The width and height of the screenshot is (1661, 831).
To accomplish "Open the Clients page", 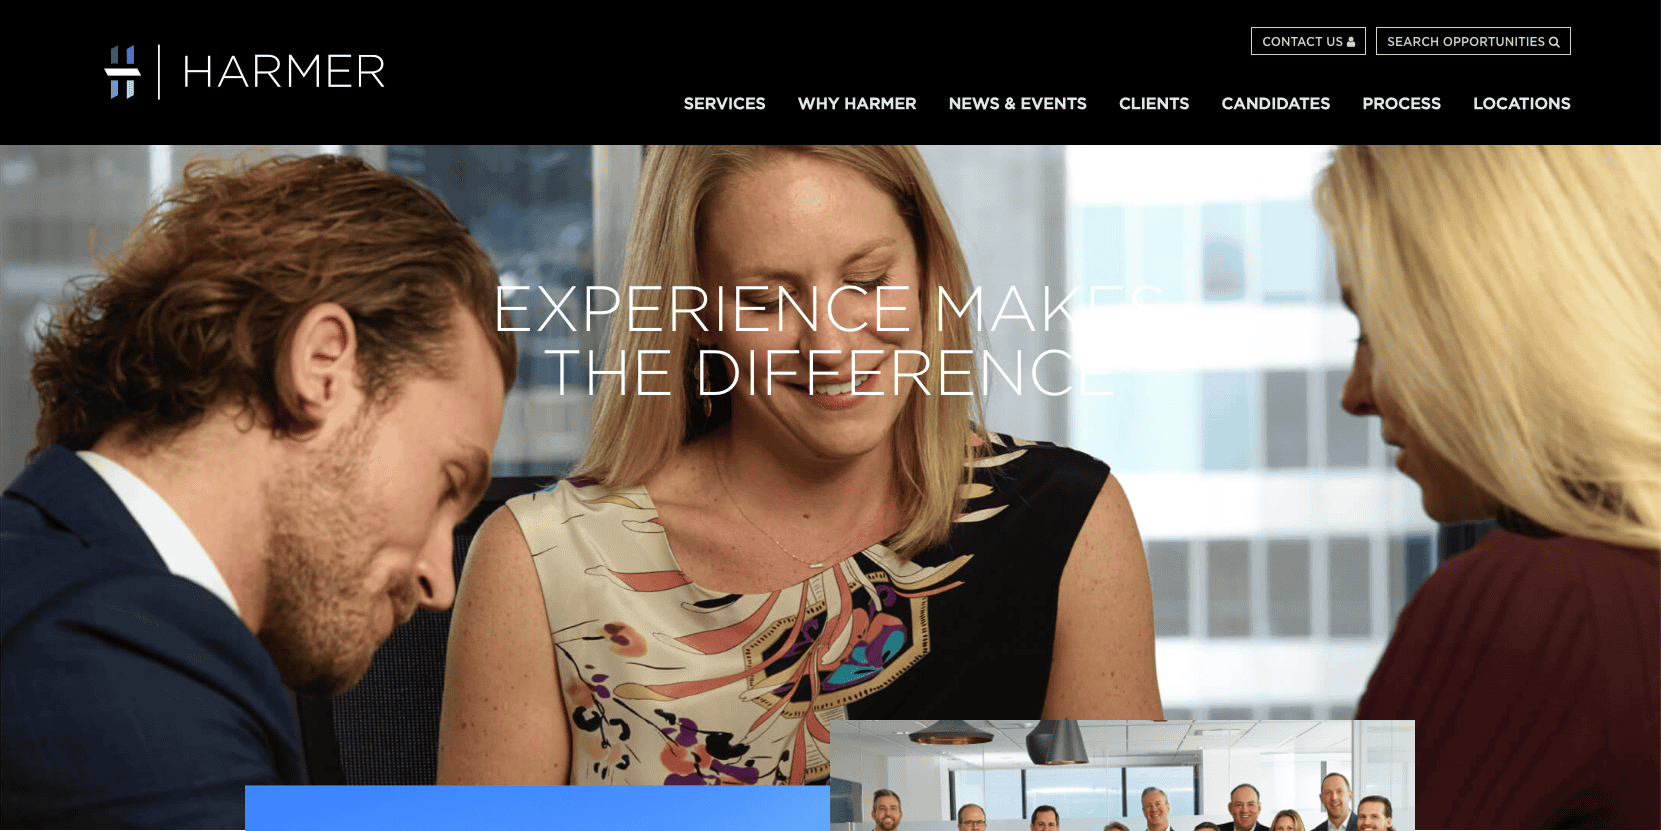I will [x=1154, y=103].
